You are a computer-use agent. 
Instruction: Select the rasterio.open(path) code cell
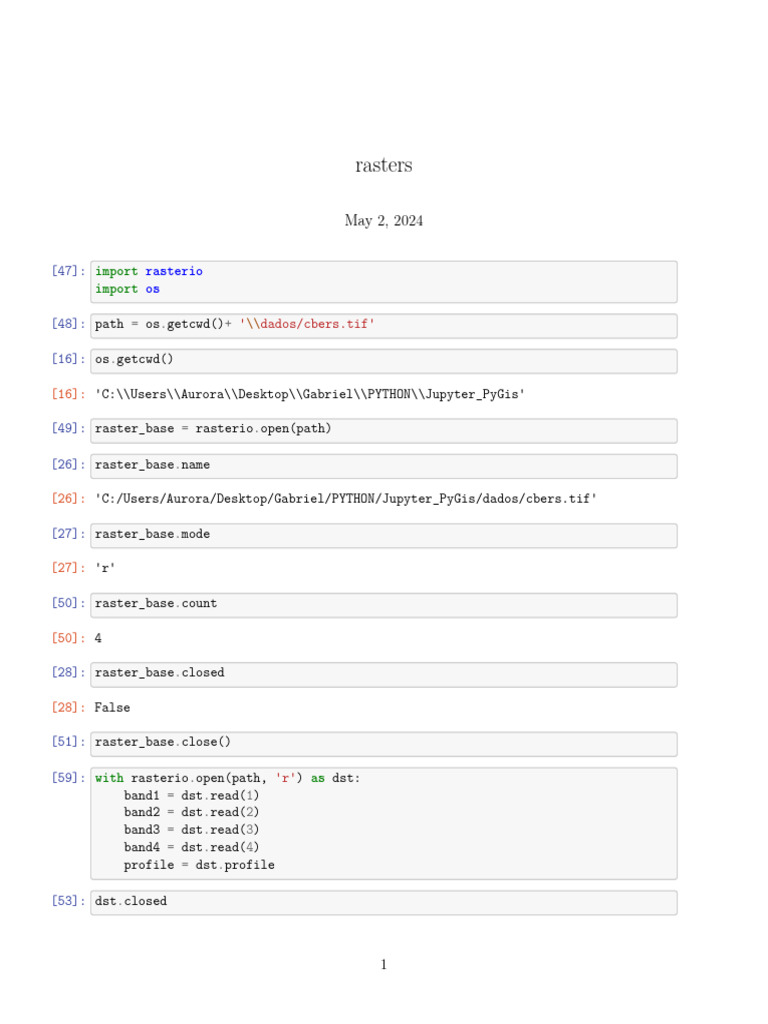click(383, 430)
